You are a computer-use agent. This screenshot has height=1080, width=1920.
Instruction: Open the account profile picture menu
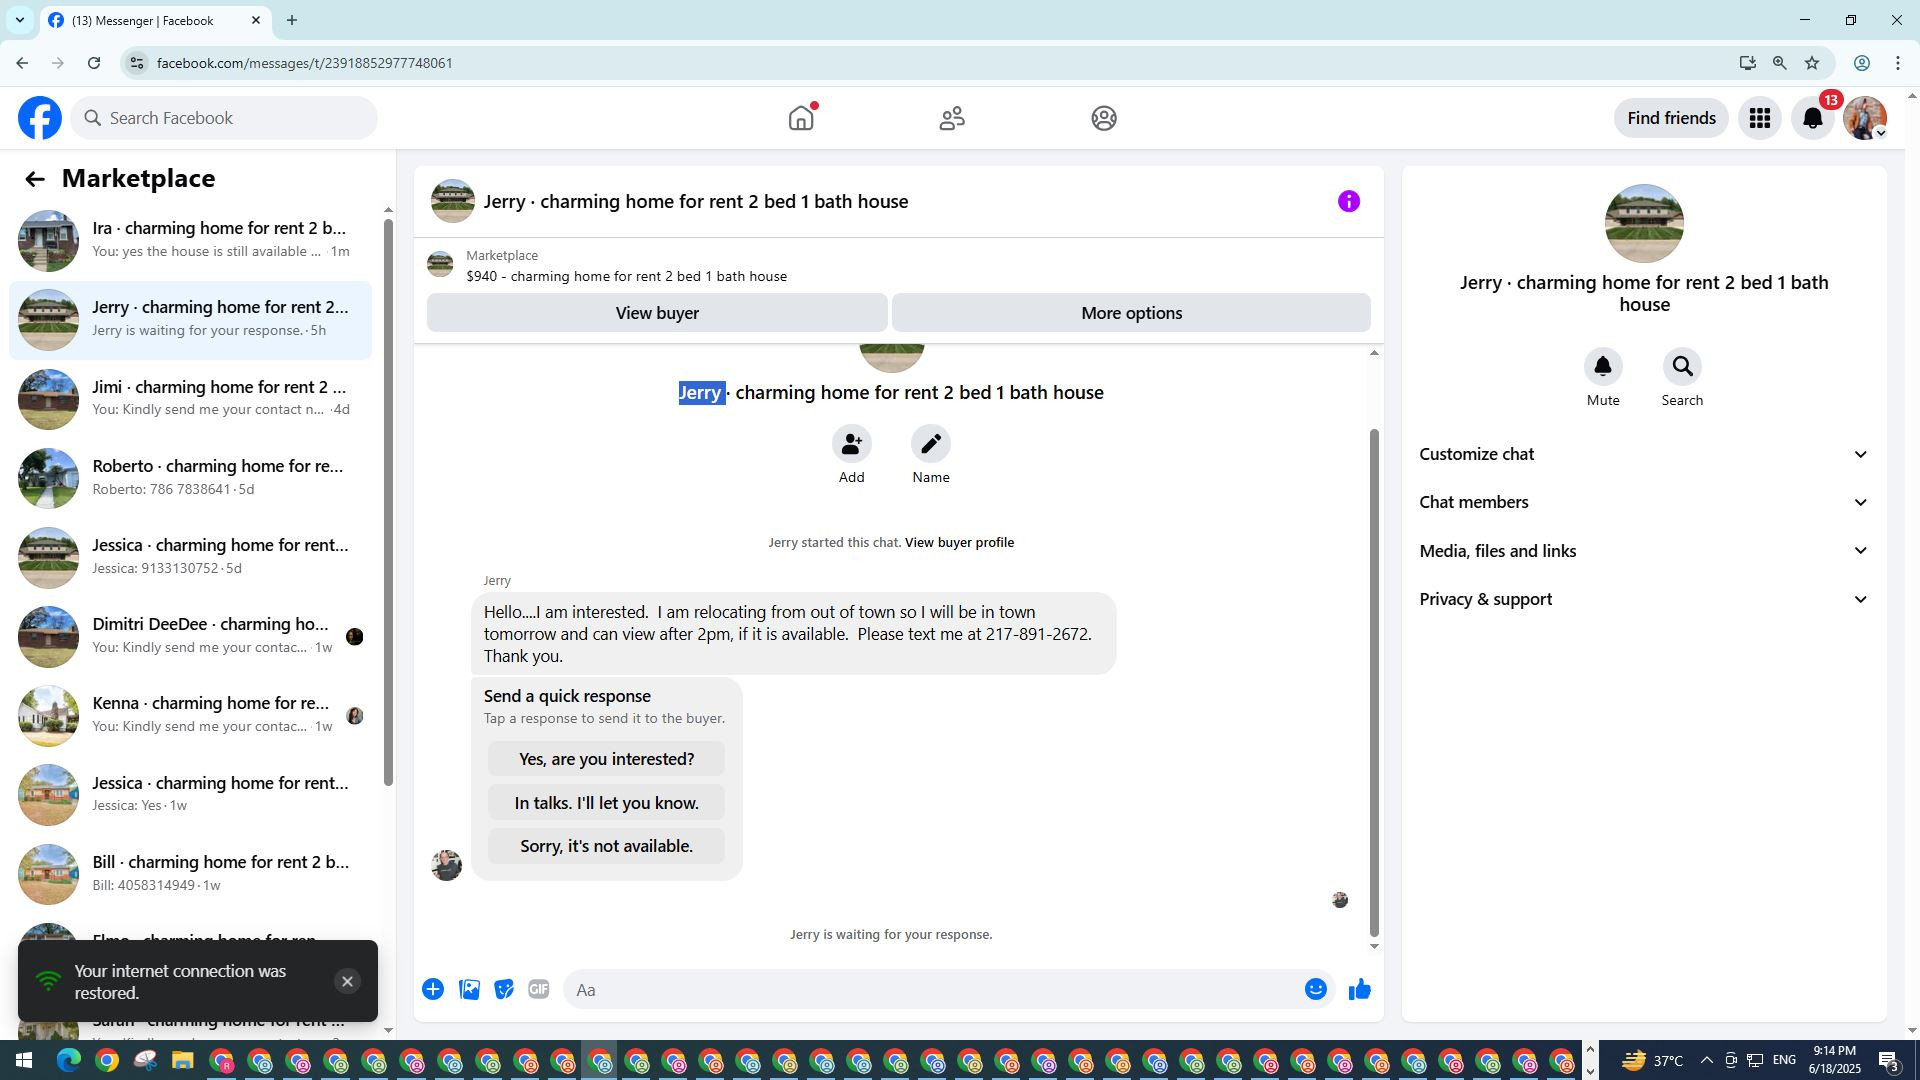point(1865,118)
